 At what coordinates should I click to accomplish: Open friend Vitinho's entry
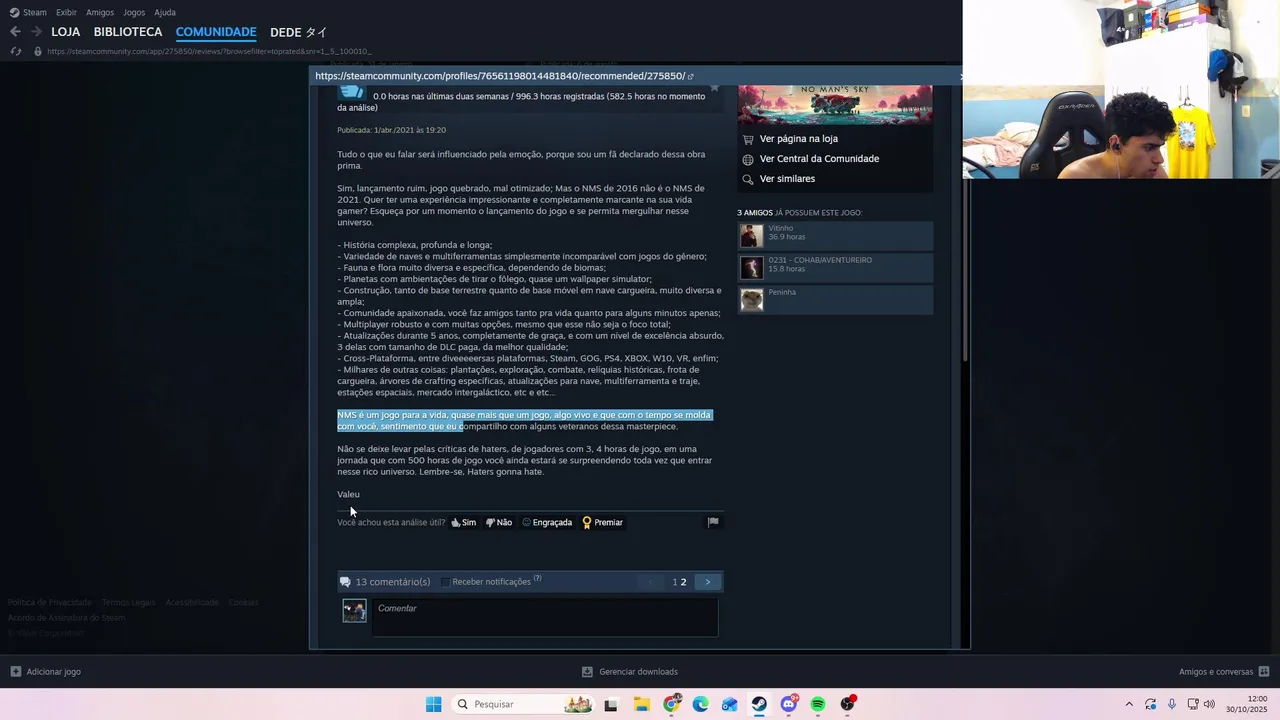pos(835,236)
